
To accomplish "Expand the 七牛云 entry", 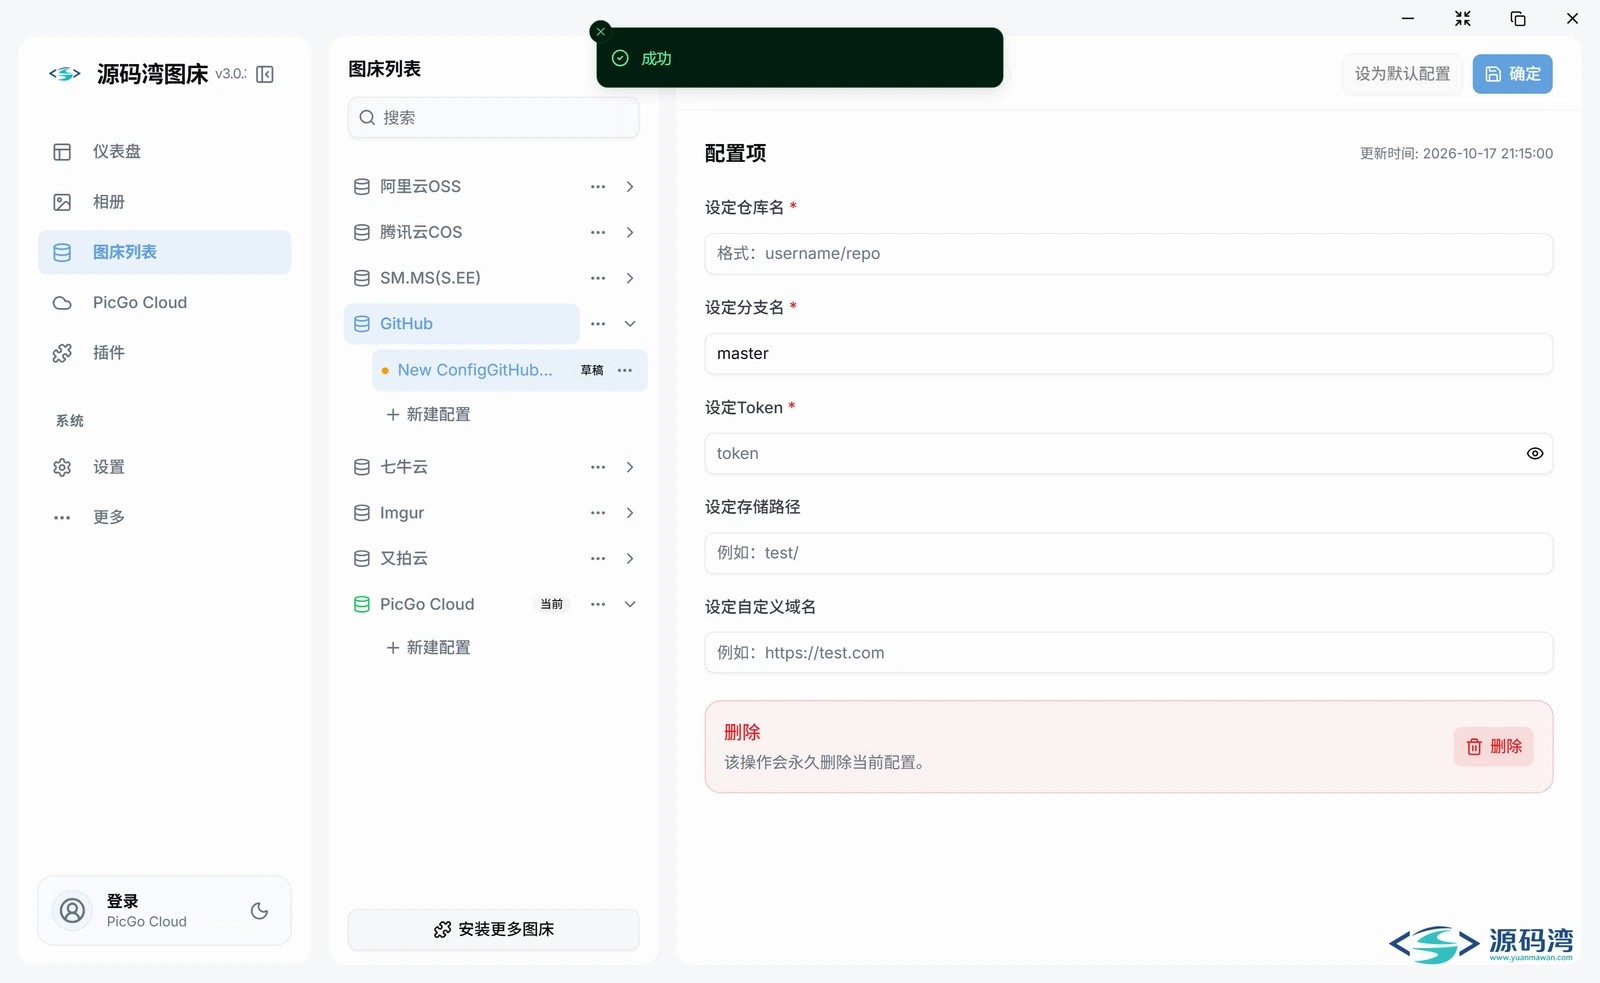I will click(630, 467).
